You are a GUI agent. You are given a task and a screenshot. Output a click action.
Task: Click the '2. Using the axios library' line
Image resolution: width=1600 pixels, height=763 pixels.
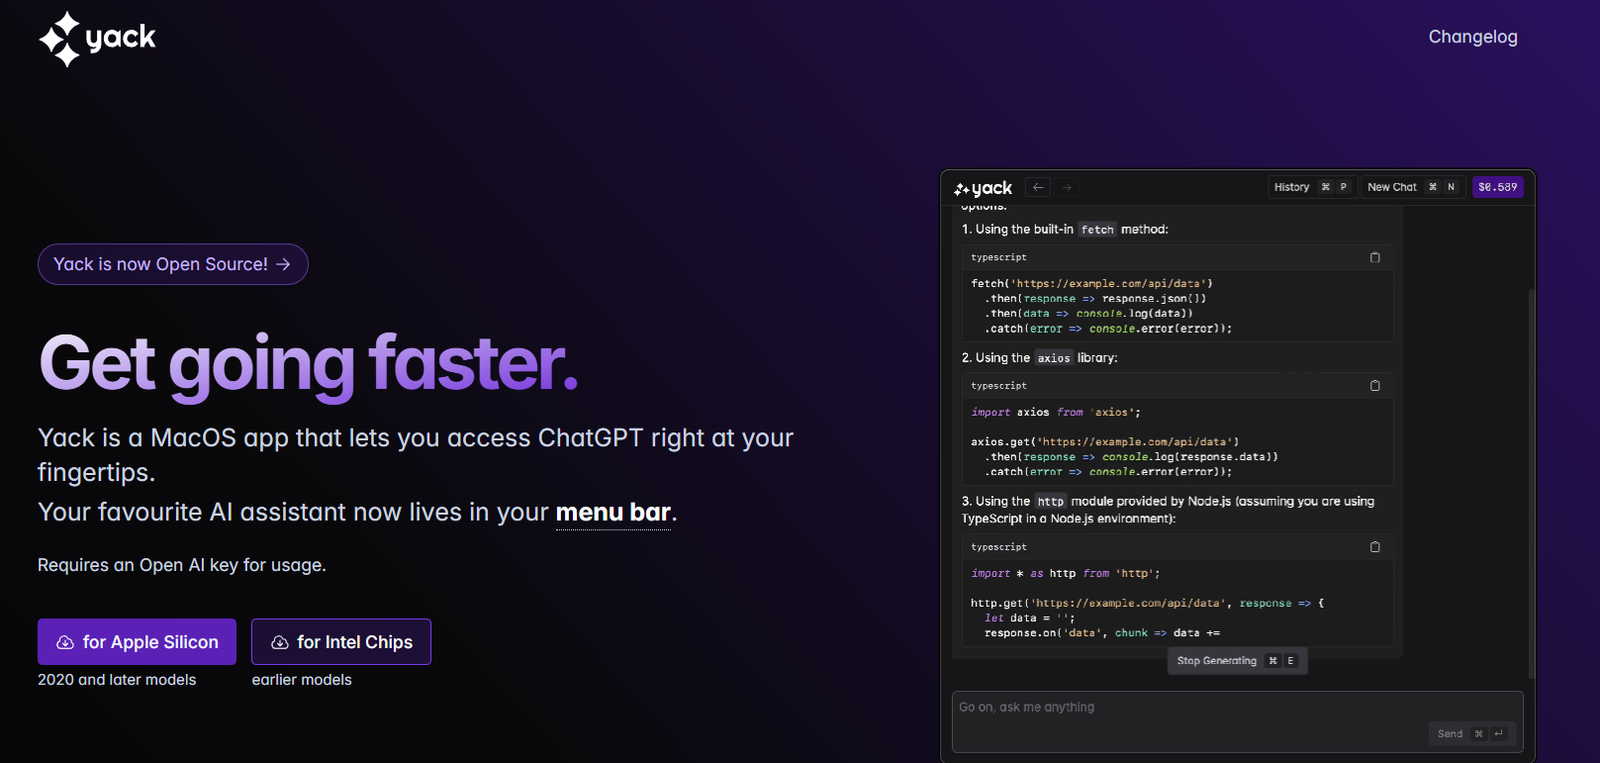[x=1040, y=358]
